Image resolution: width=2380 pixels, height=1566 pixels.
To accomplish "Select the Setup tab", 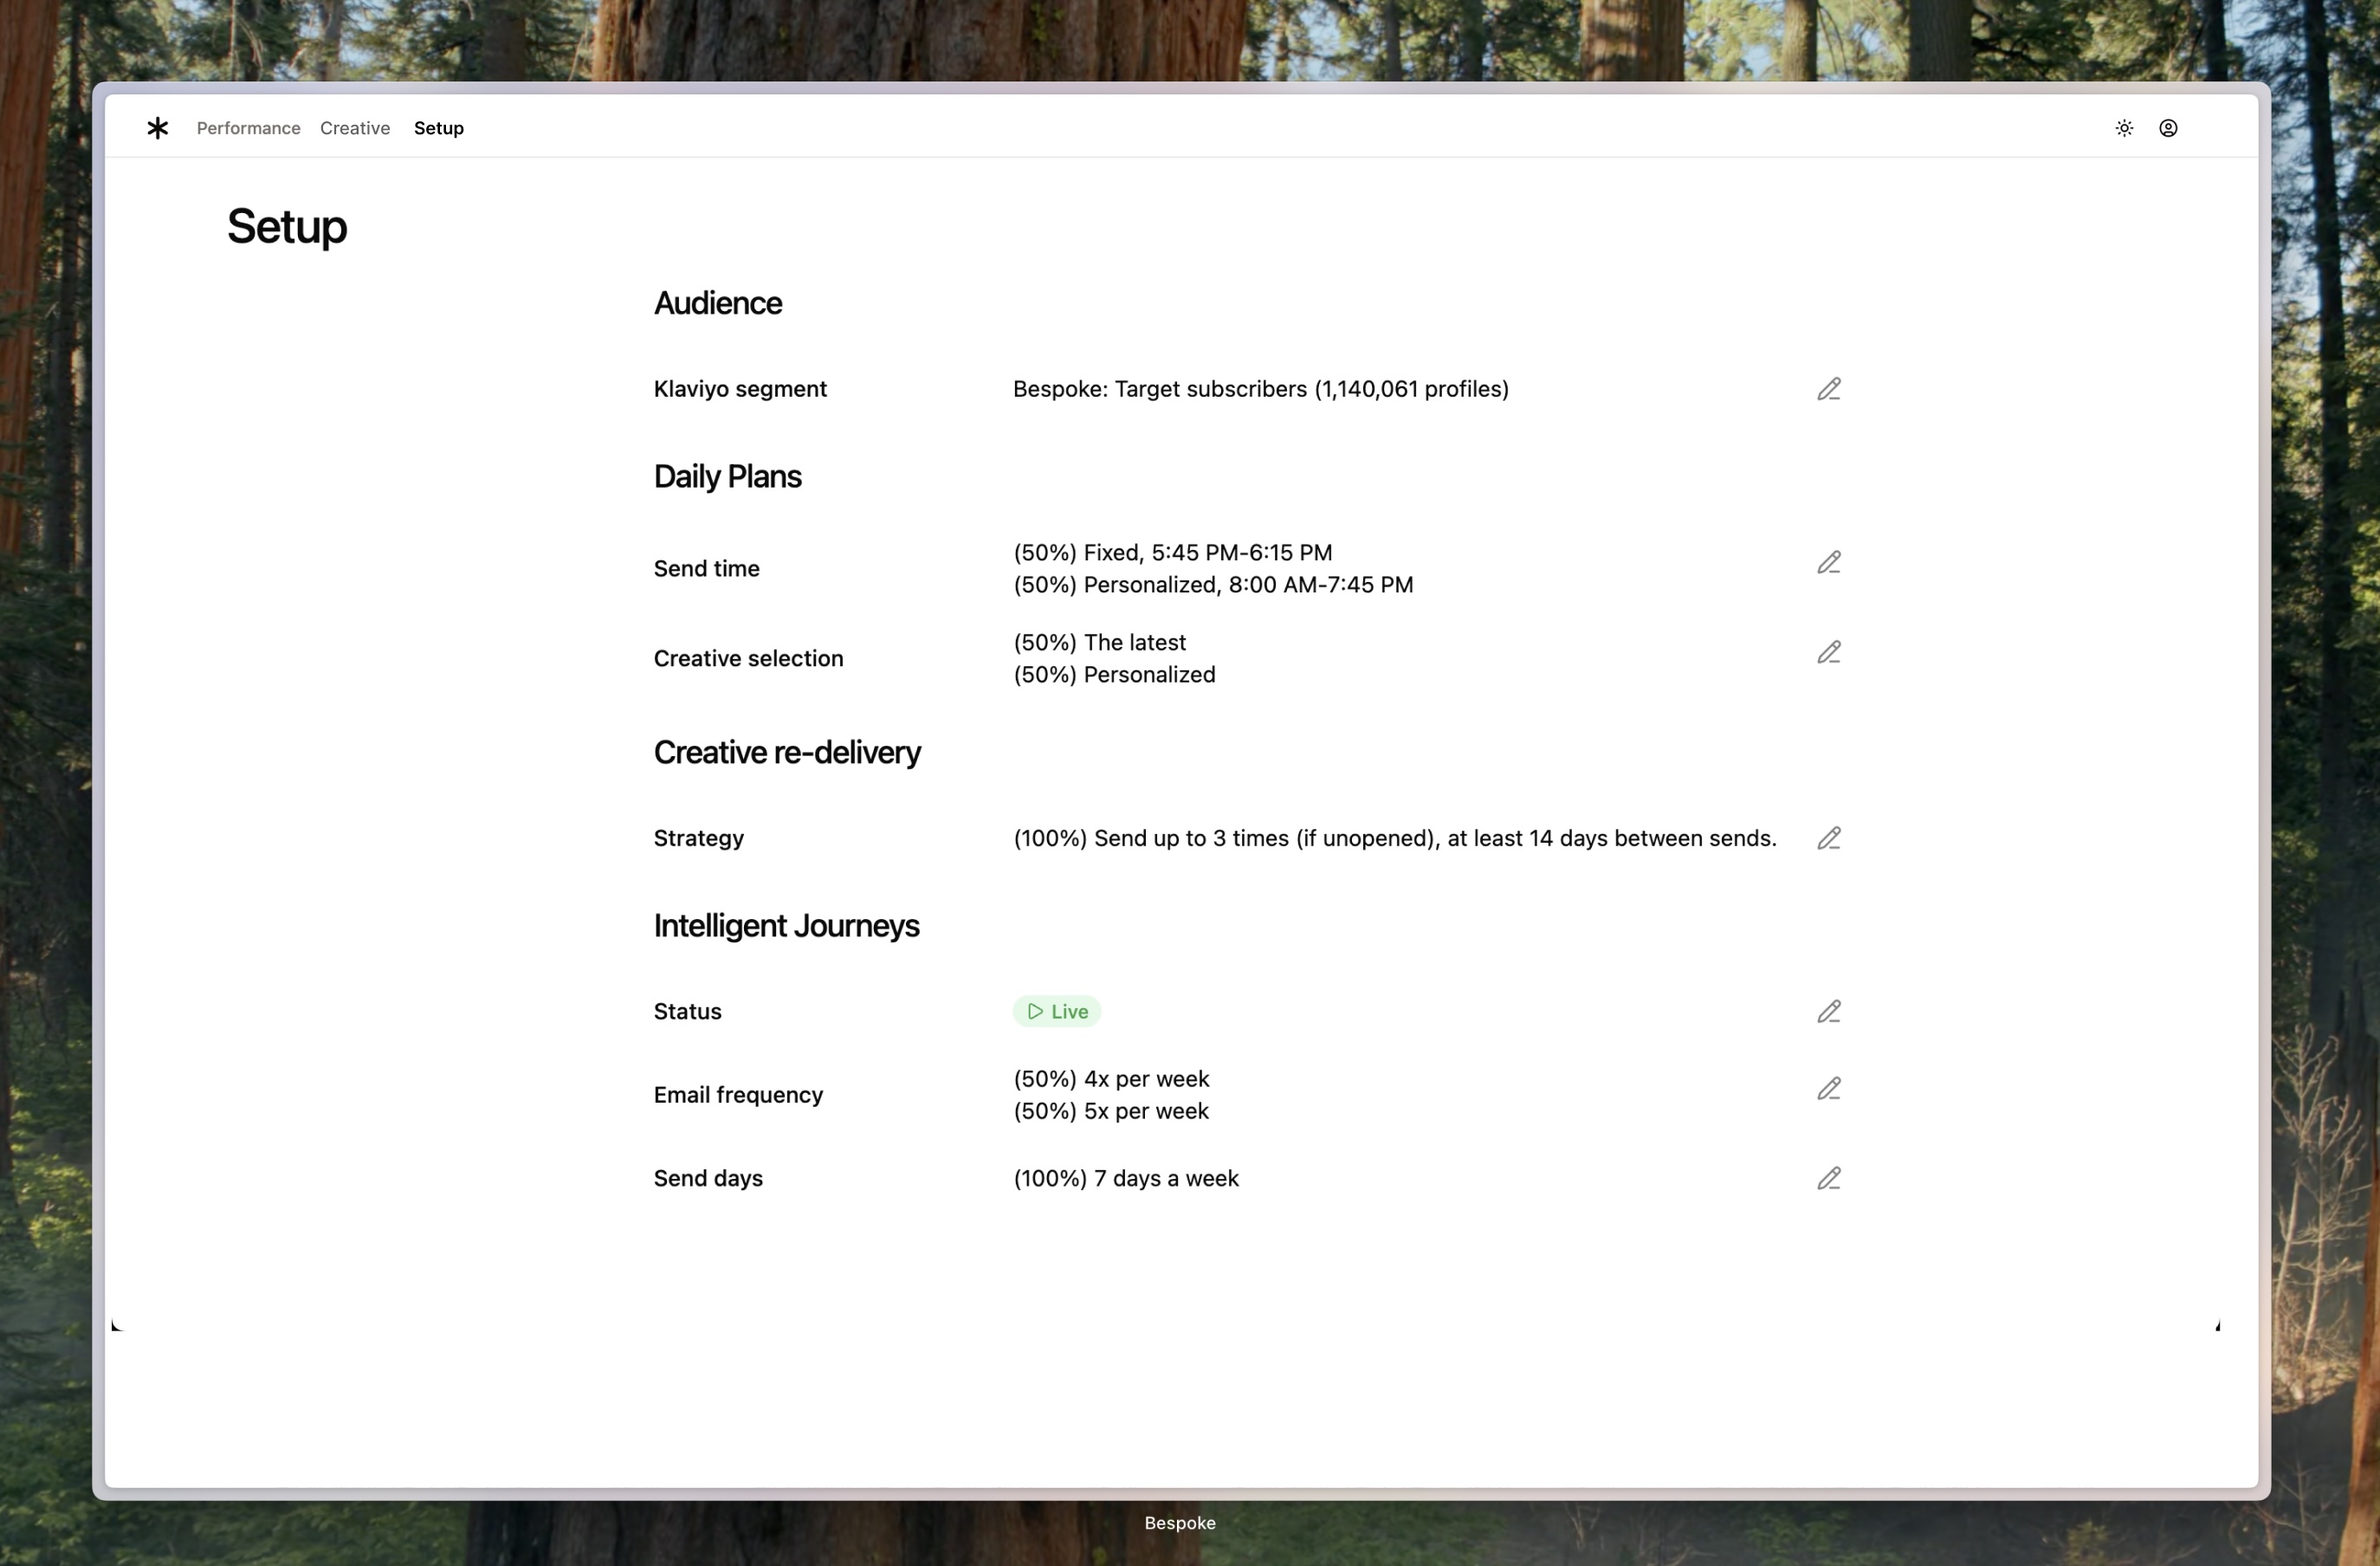I will tap(438, 128).
